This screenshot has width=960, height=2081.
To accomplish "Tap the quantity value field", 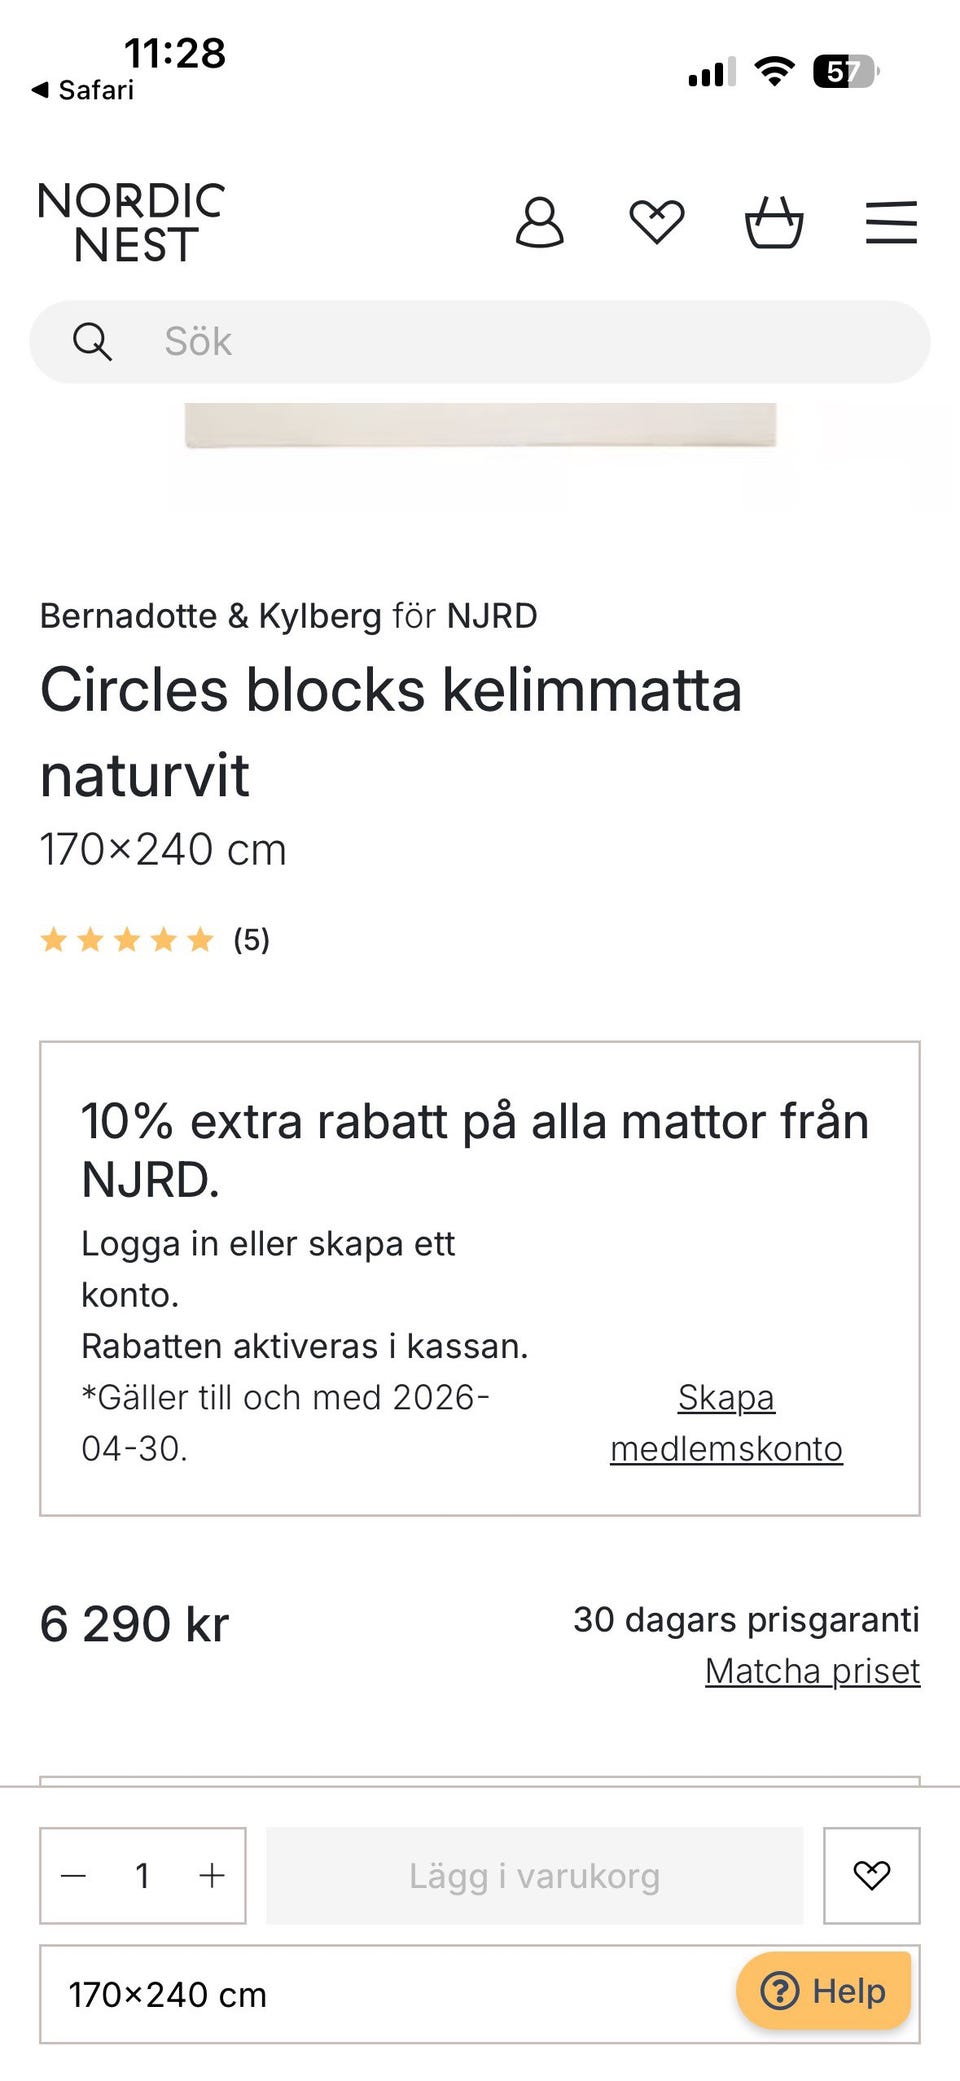I will coord(143,1876).
